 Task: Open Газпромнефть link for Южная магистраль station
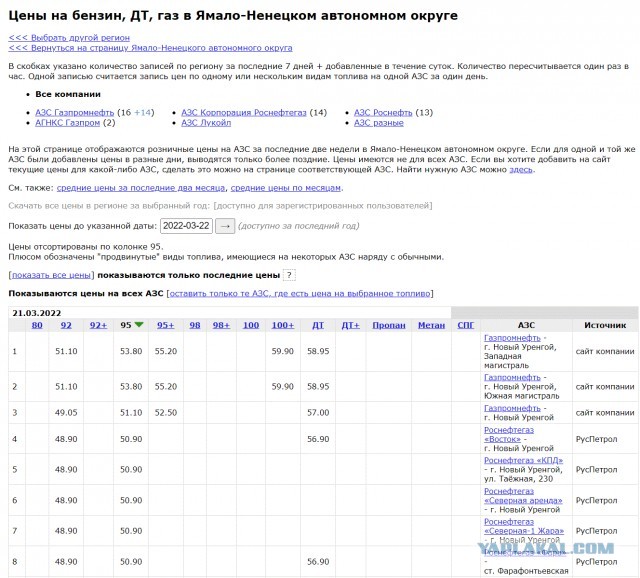[512, 377]
